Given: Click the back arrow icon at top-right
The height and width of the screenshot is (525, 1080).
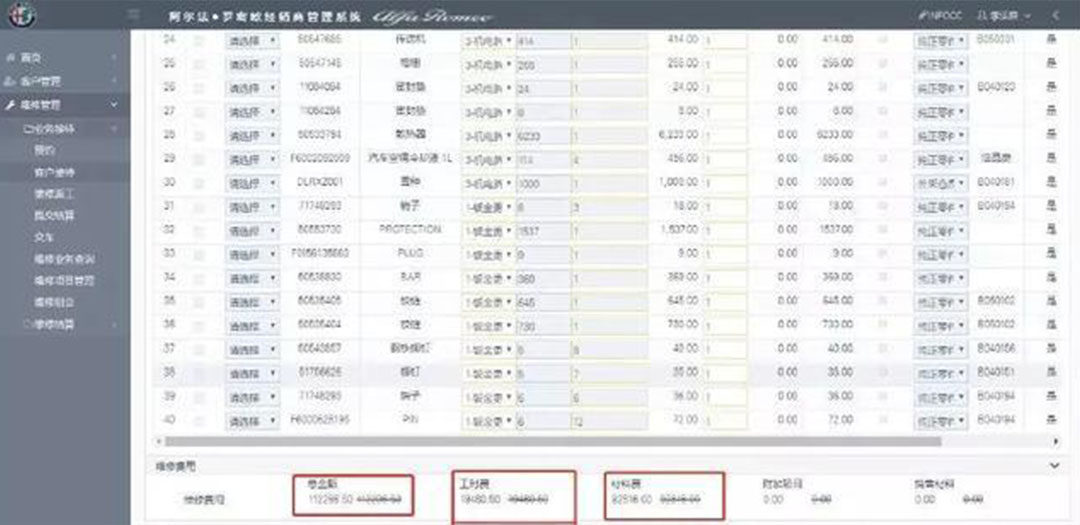Looking at the screenshot, I should [x=1056, y=16].
